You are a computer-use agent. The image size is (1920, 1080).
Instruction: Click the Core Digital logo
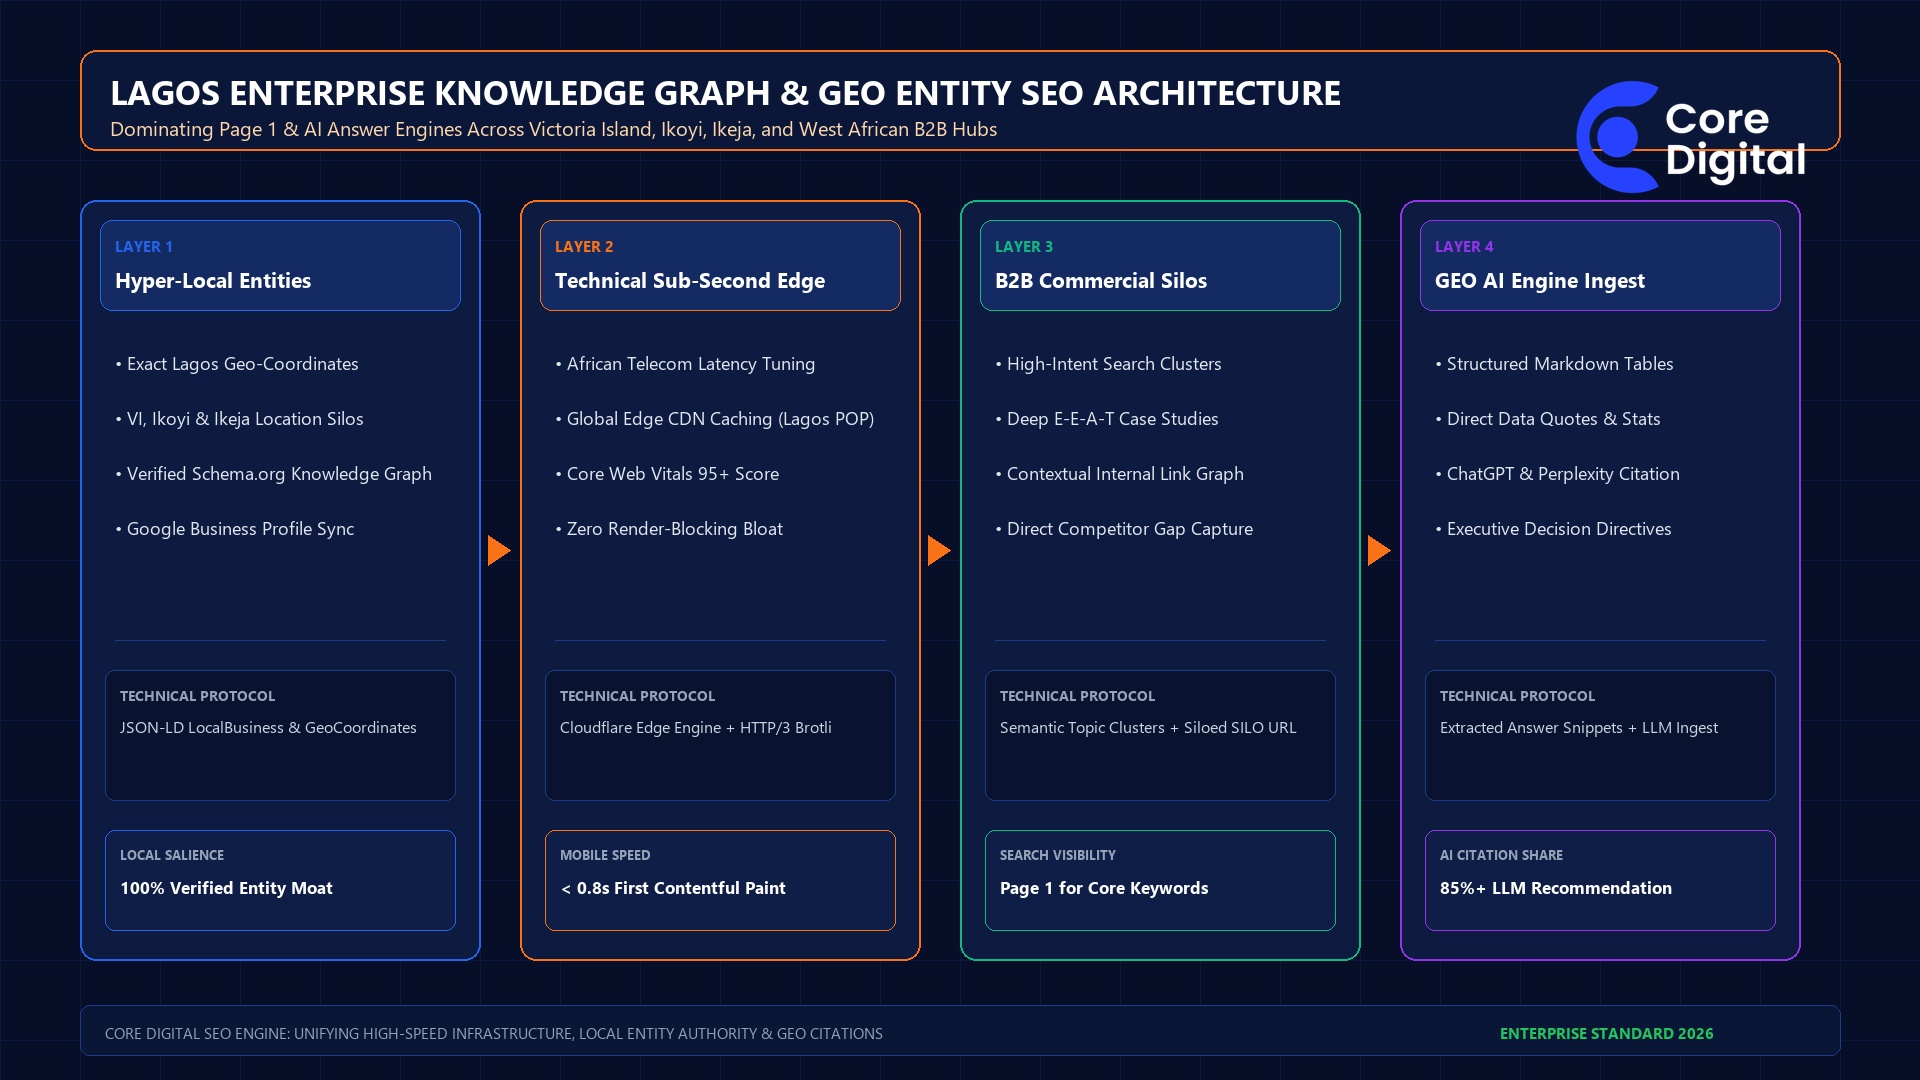click(x=1692, y=137)
